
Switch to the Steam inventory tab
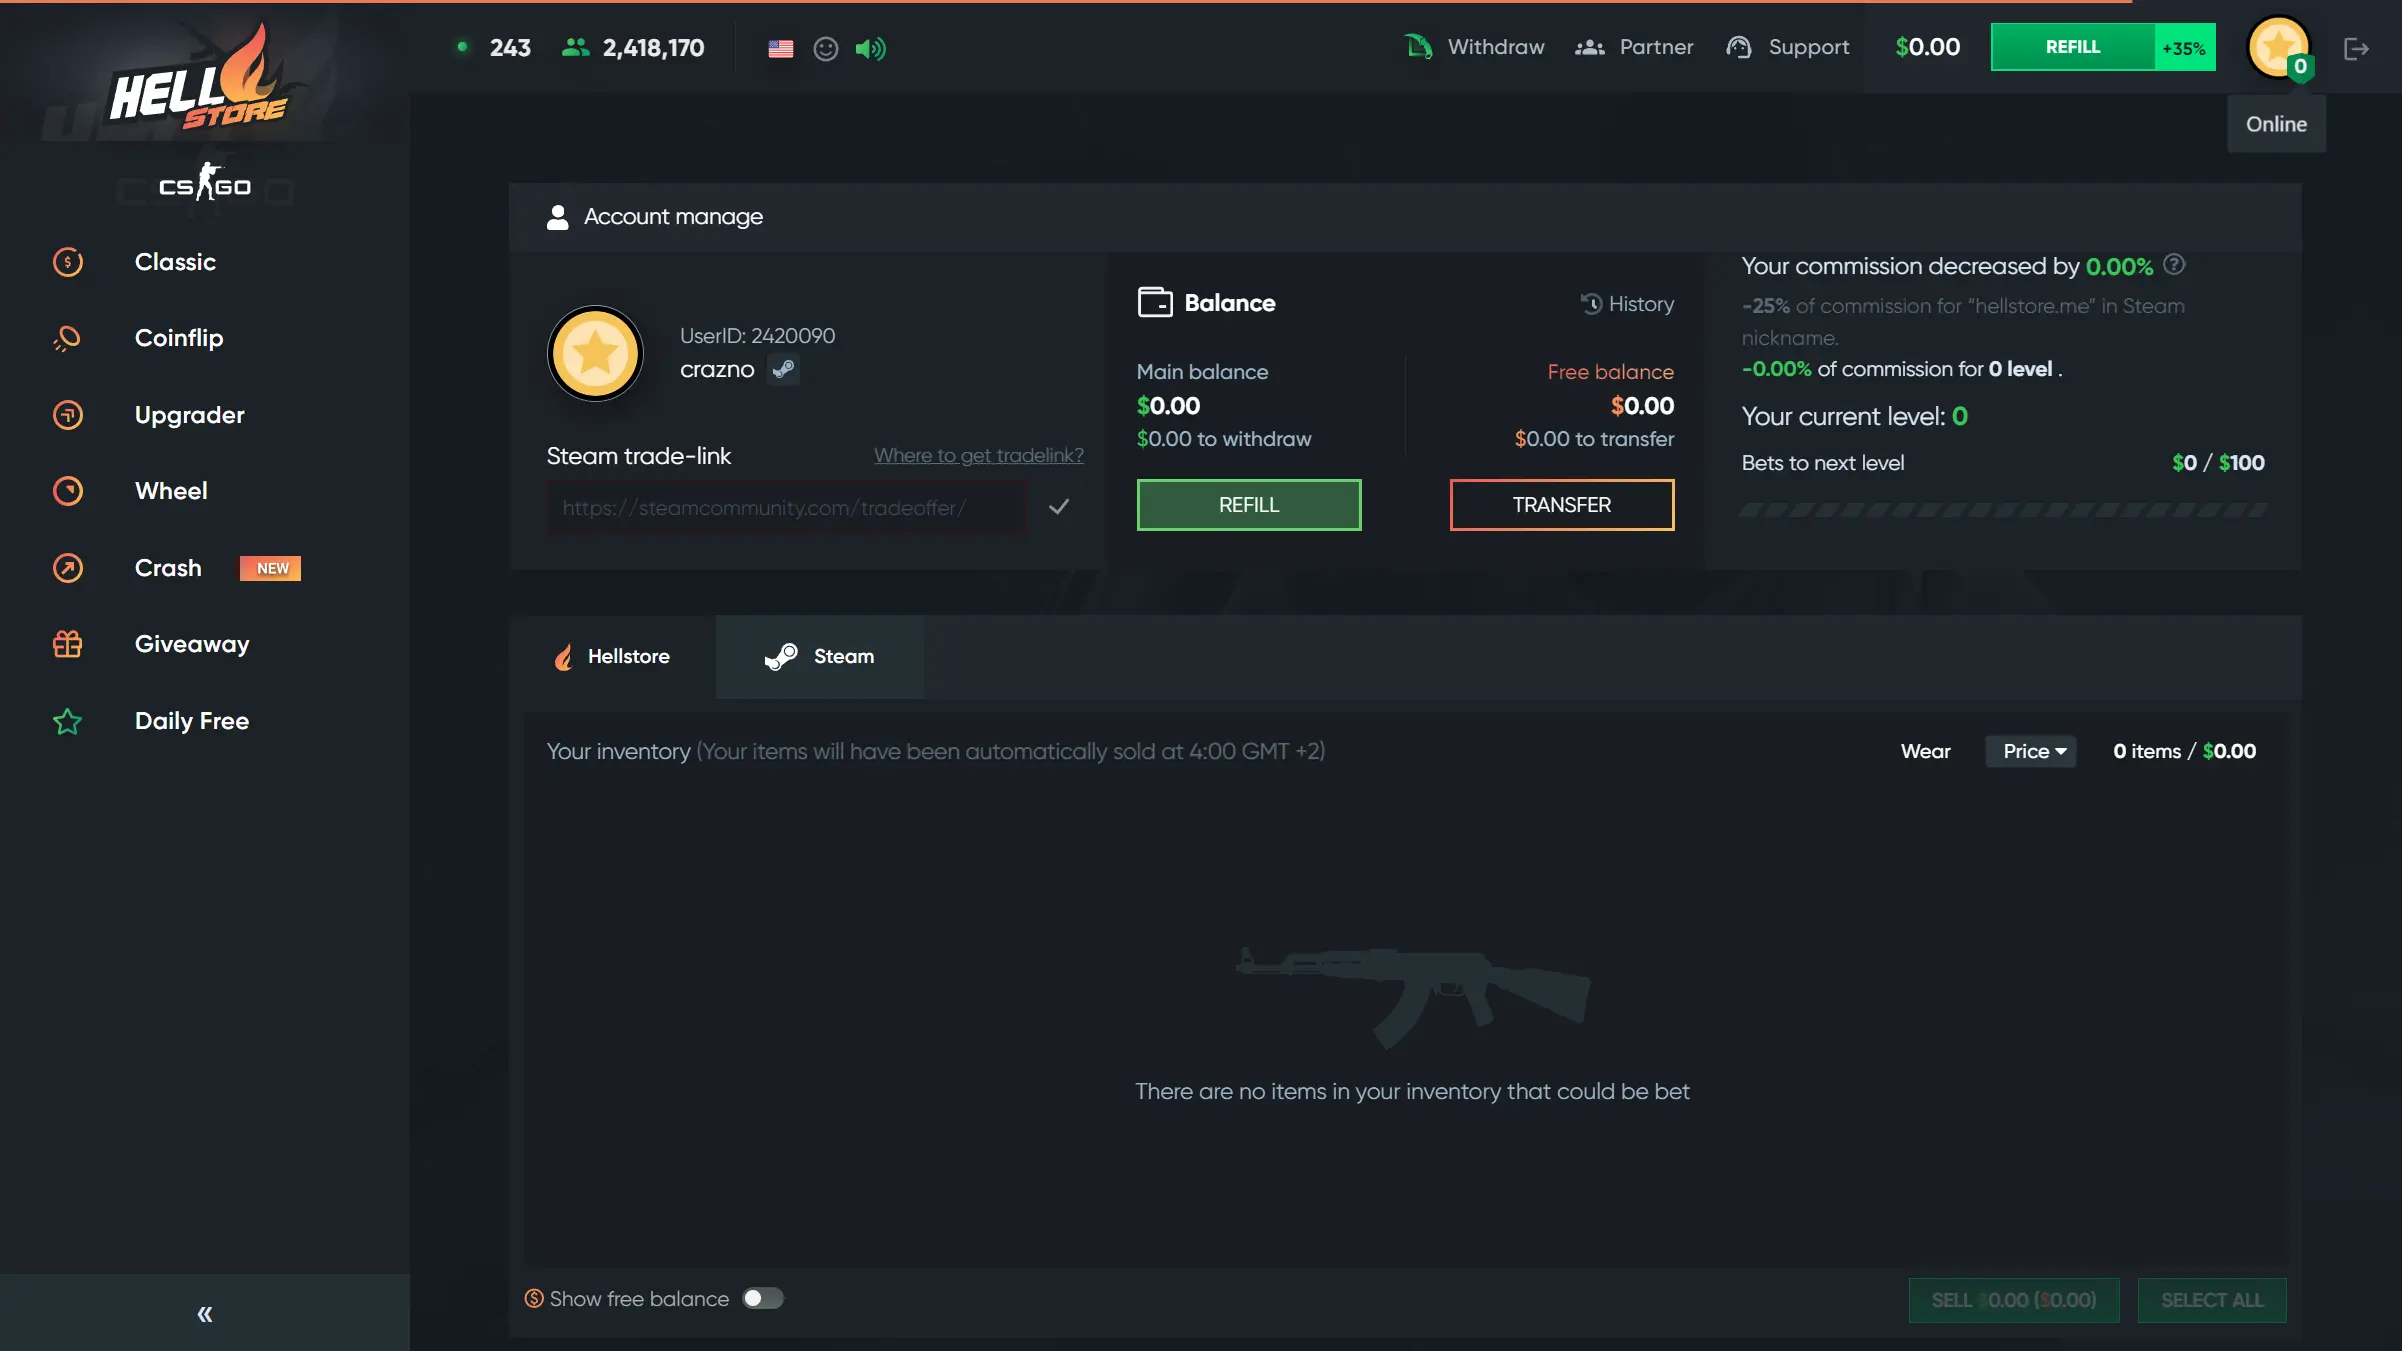[x=819, y=657]
